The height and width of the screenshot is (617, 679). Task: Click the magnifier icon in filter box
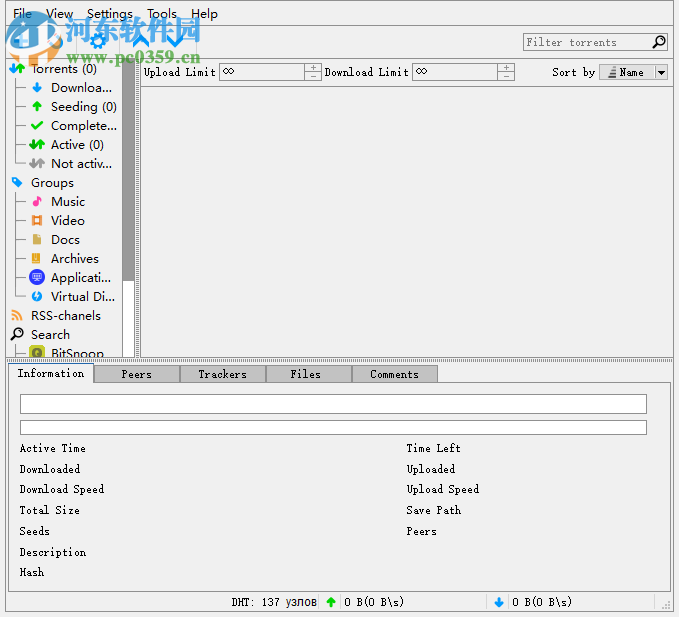659,42
